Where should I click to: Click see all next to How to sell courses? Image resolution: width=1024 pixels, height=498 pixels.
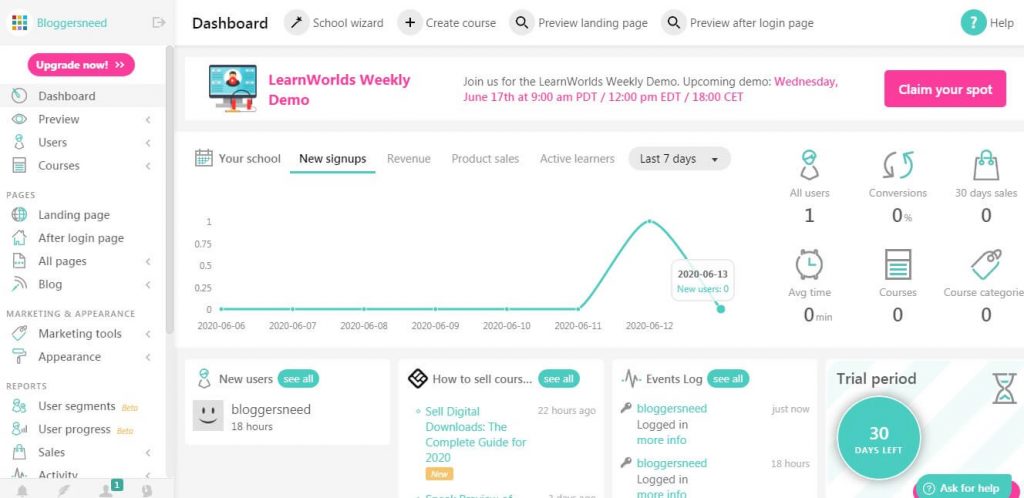coord(558,379)
